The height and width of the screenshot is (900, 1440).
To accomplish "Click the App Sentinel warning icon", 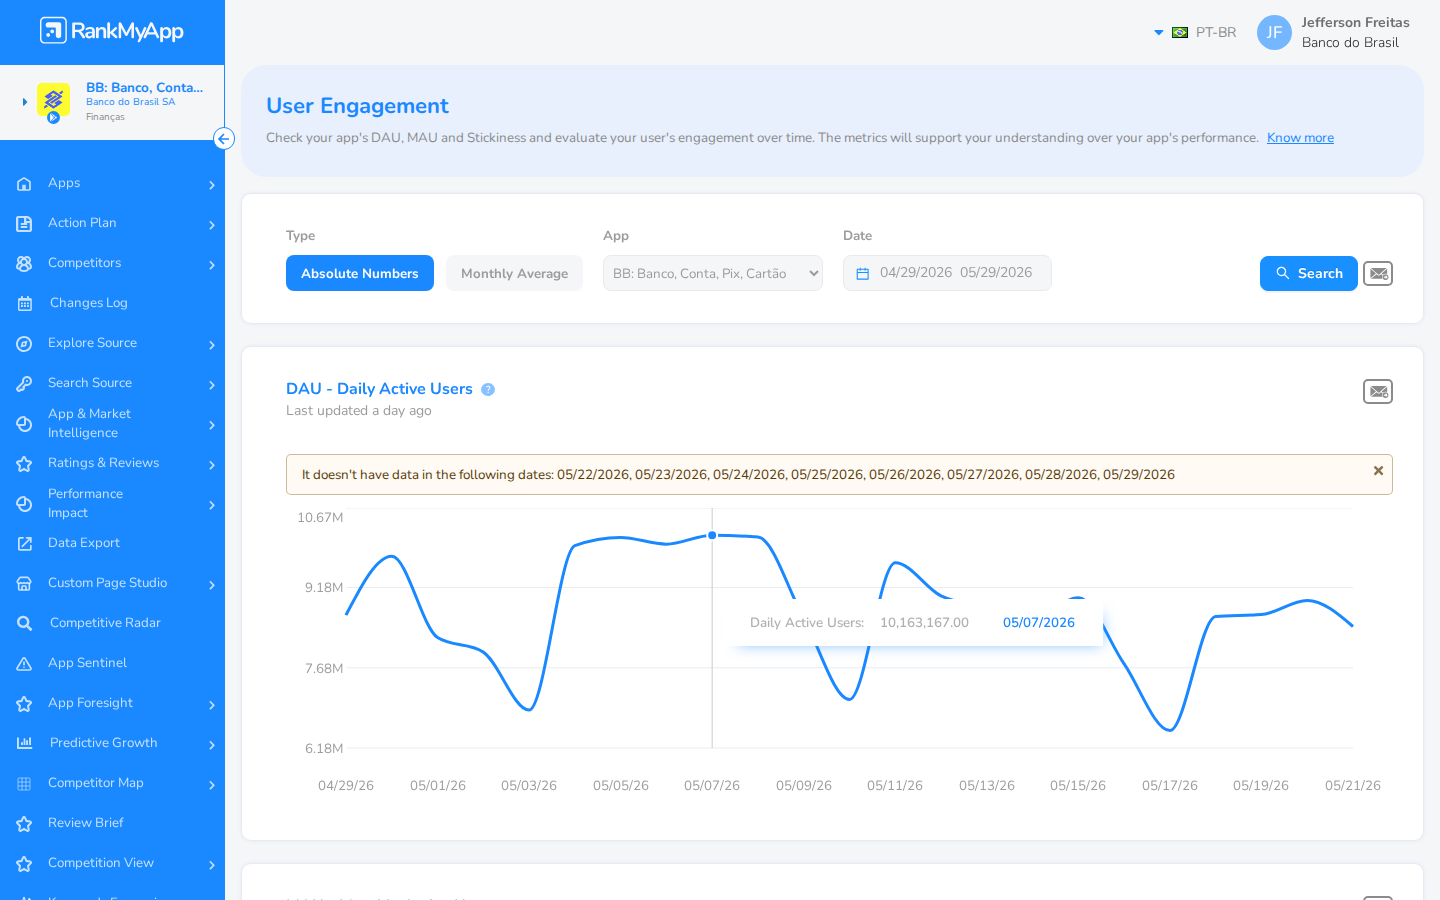I will (x=24, y=664).
